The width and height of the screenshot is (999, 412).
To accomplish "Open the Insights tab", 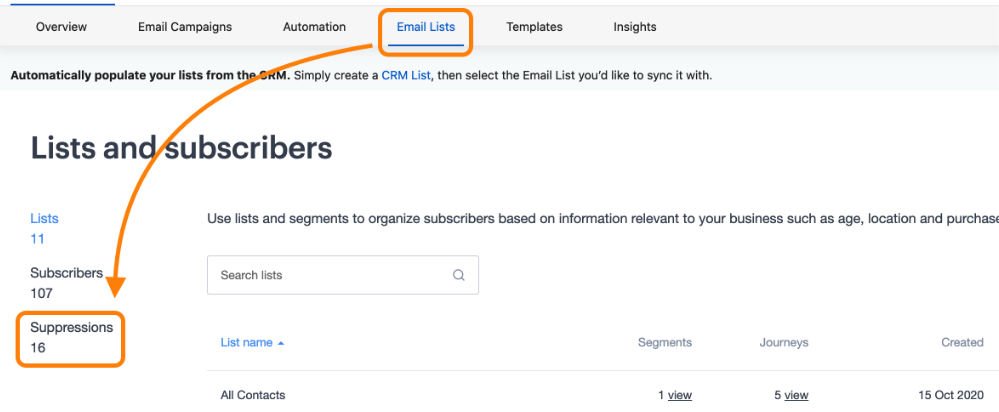I will [635, 27].
